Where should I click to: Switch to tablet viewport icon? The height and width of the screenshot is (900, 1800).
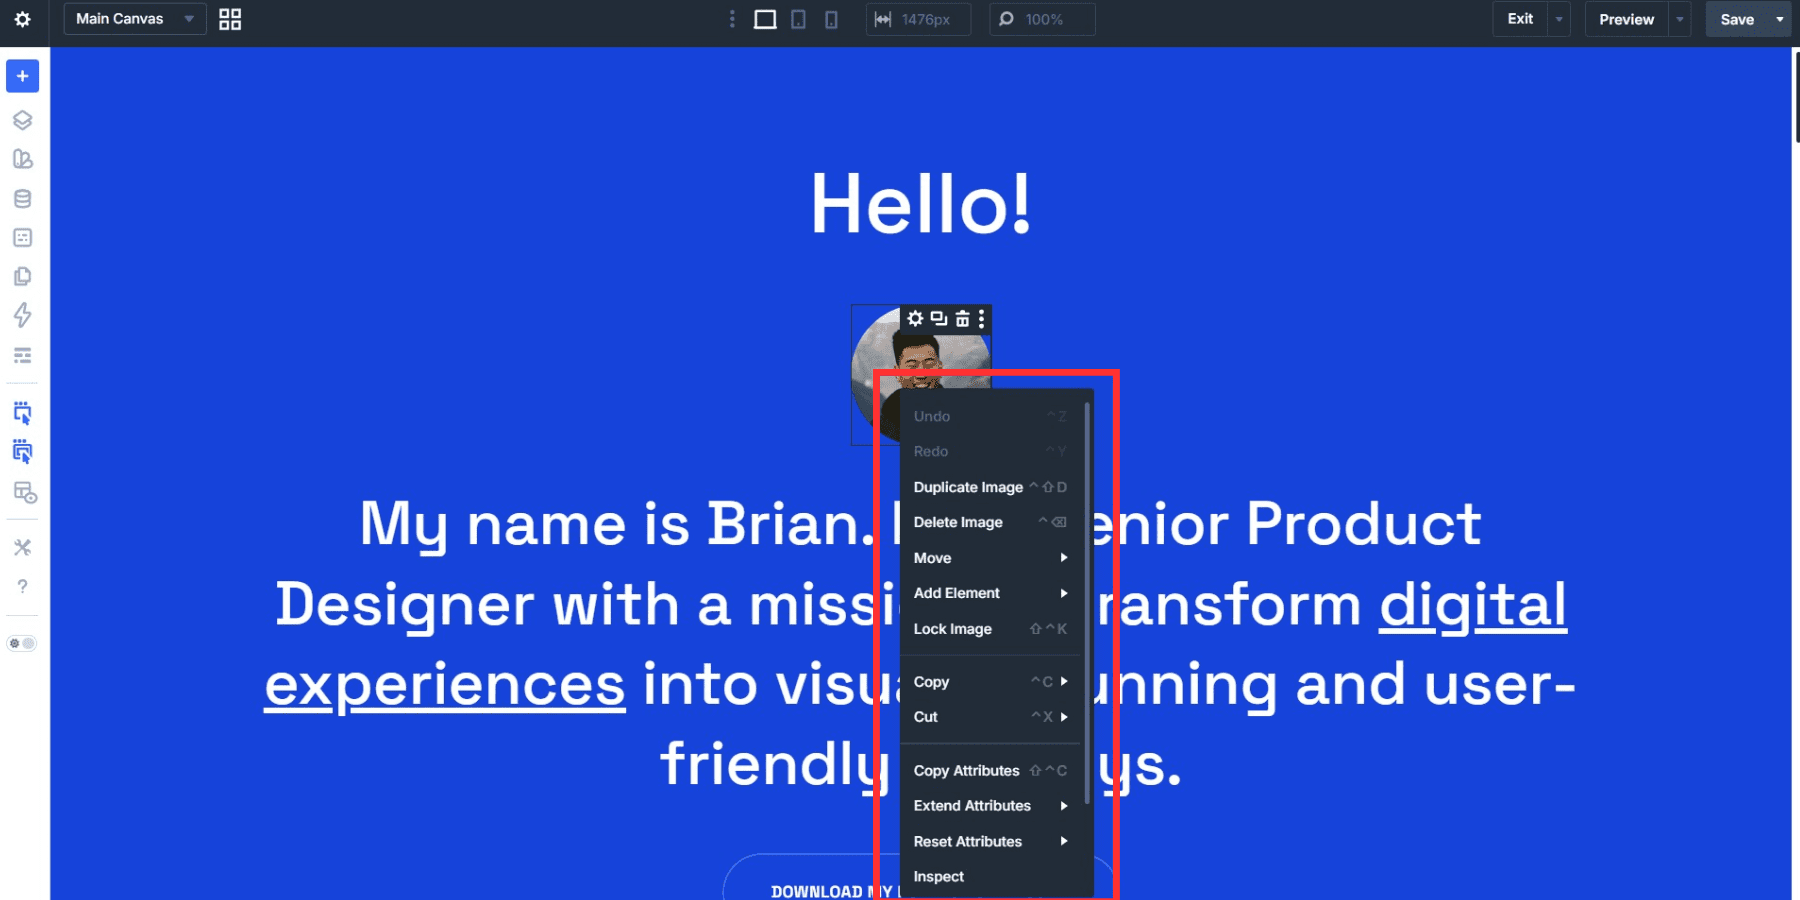pos(798,19)
